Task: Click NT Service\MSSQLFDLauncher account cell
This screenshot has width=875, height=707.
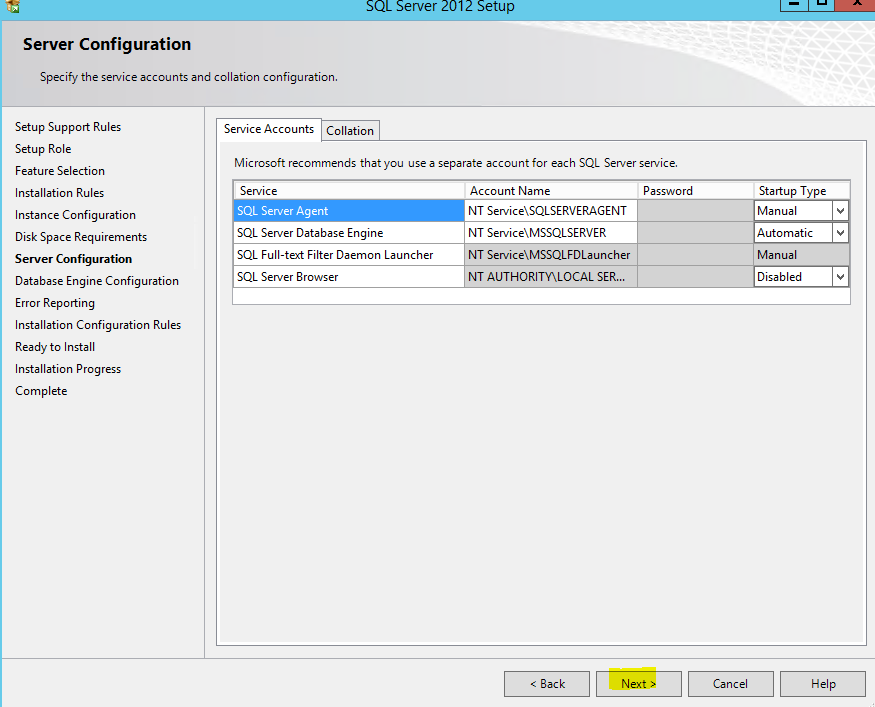Action: (x=551, y=255)
